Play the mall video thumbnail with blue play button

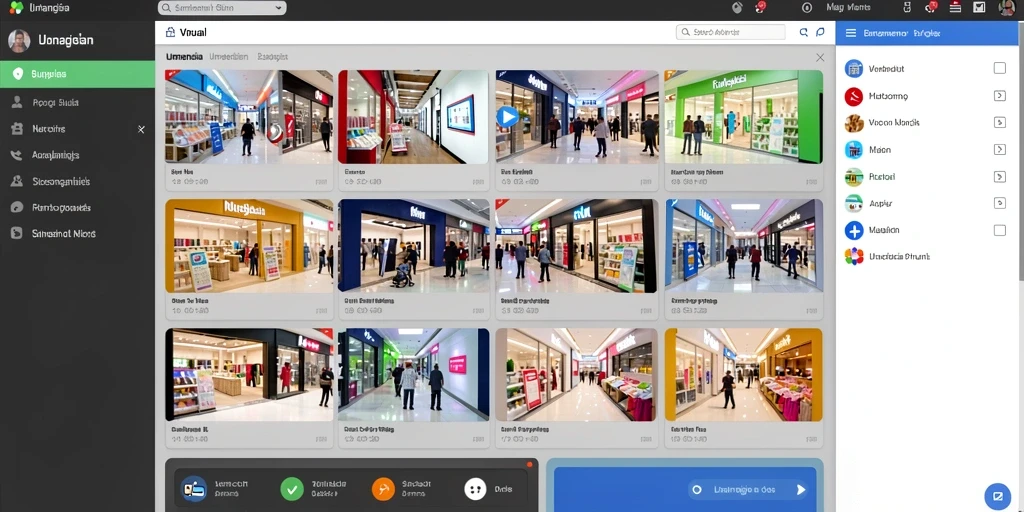pos(507,117)
